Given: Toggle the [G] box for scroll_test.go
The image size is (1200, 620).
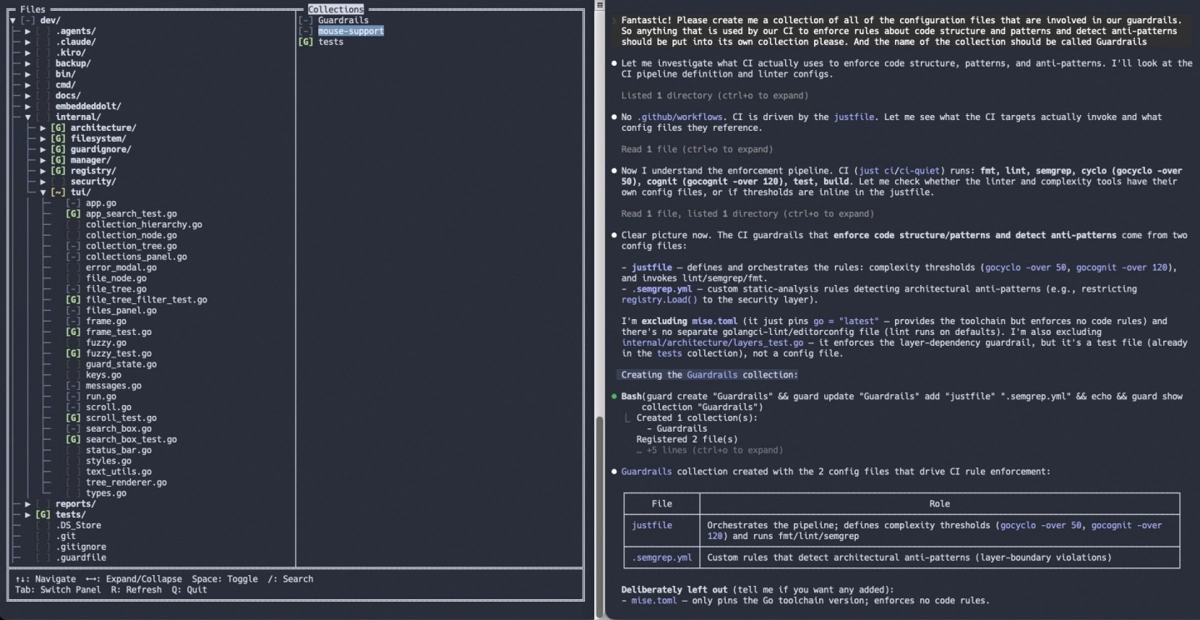Looking at the screenshot, I should tap(73, 418).
